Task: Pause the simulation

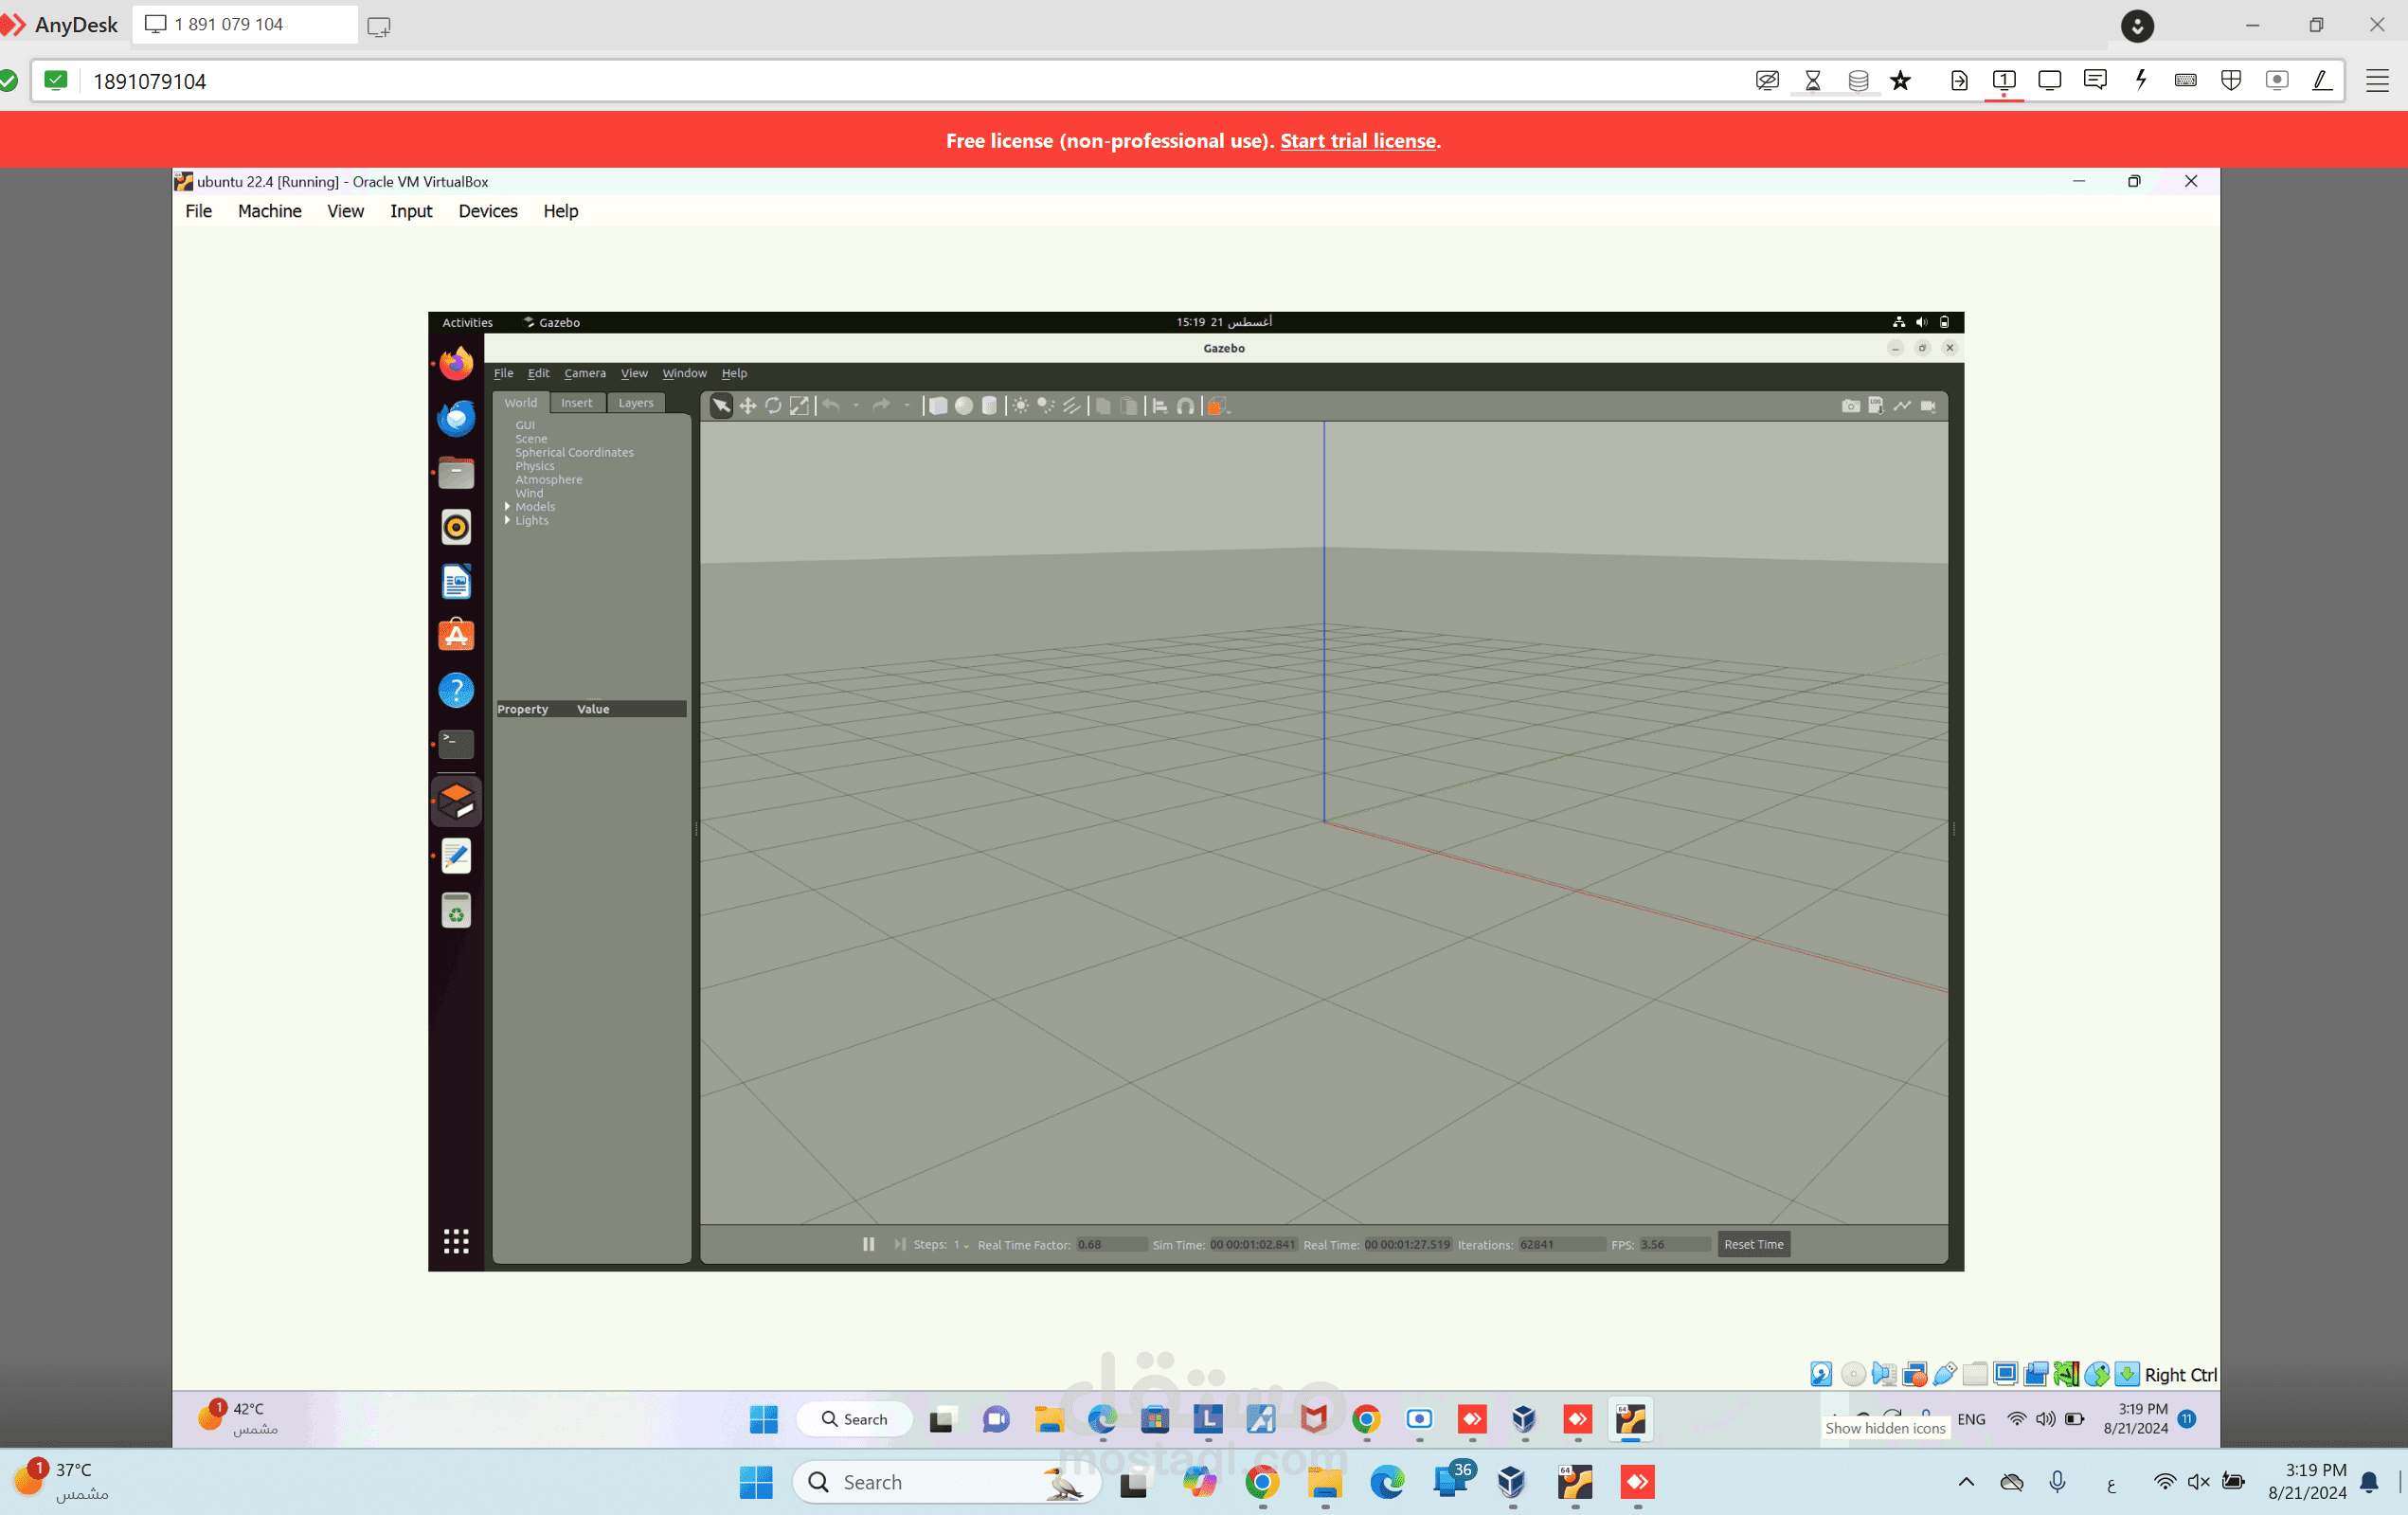Action: click(868, 1244)
